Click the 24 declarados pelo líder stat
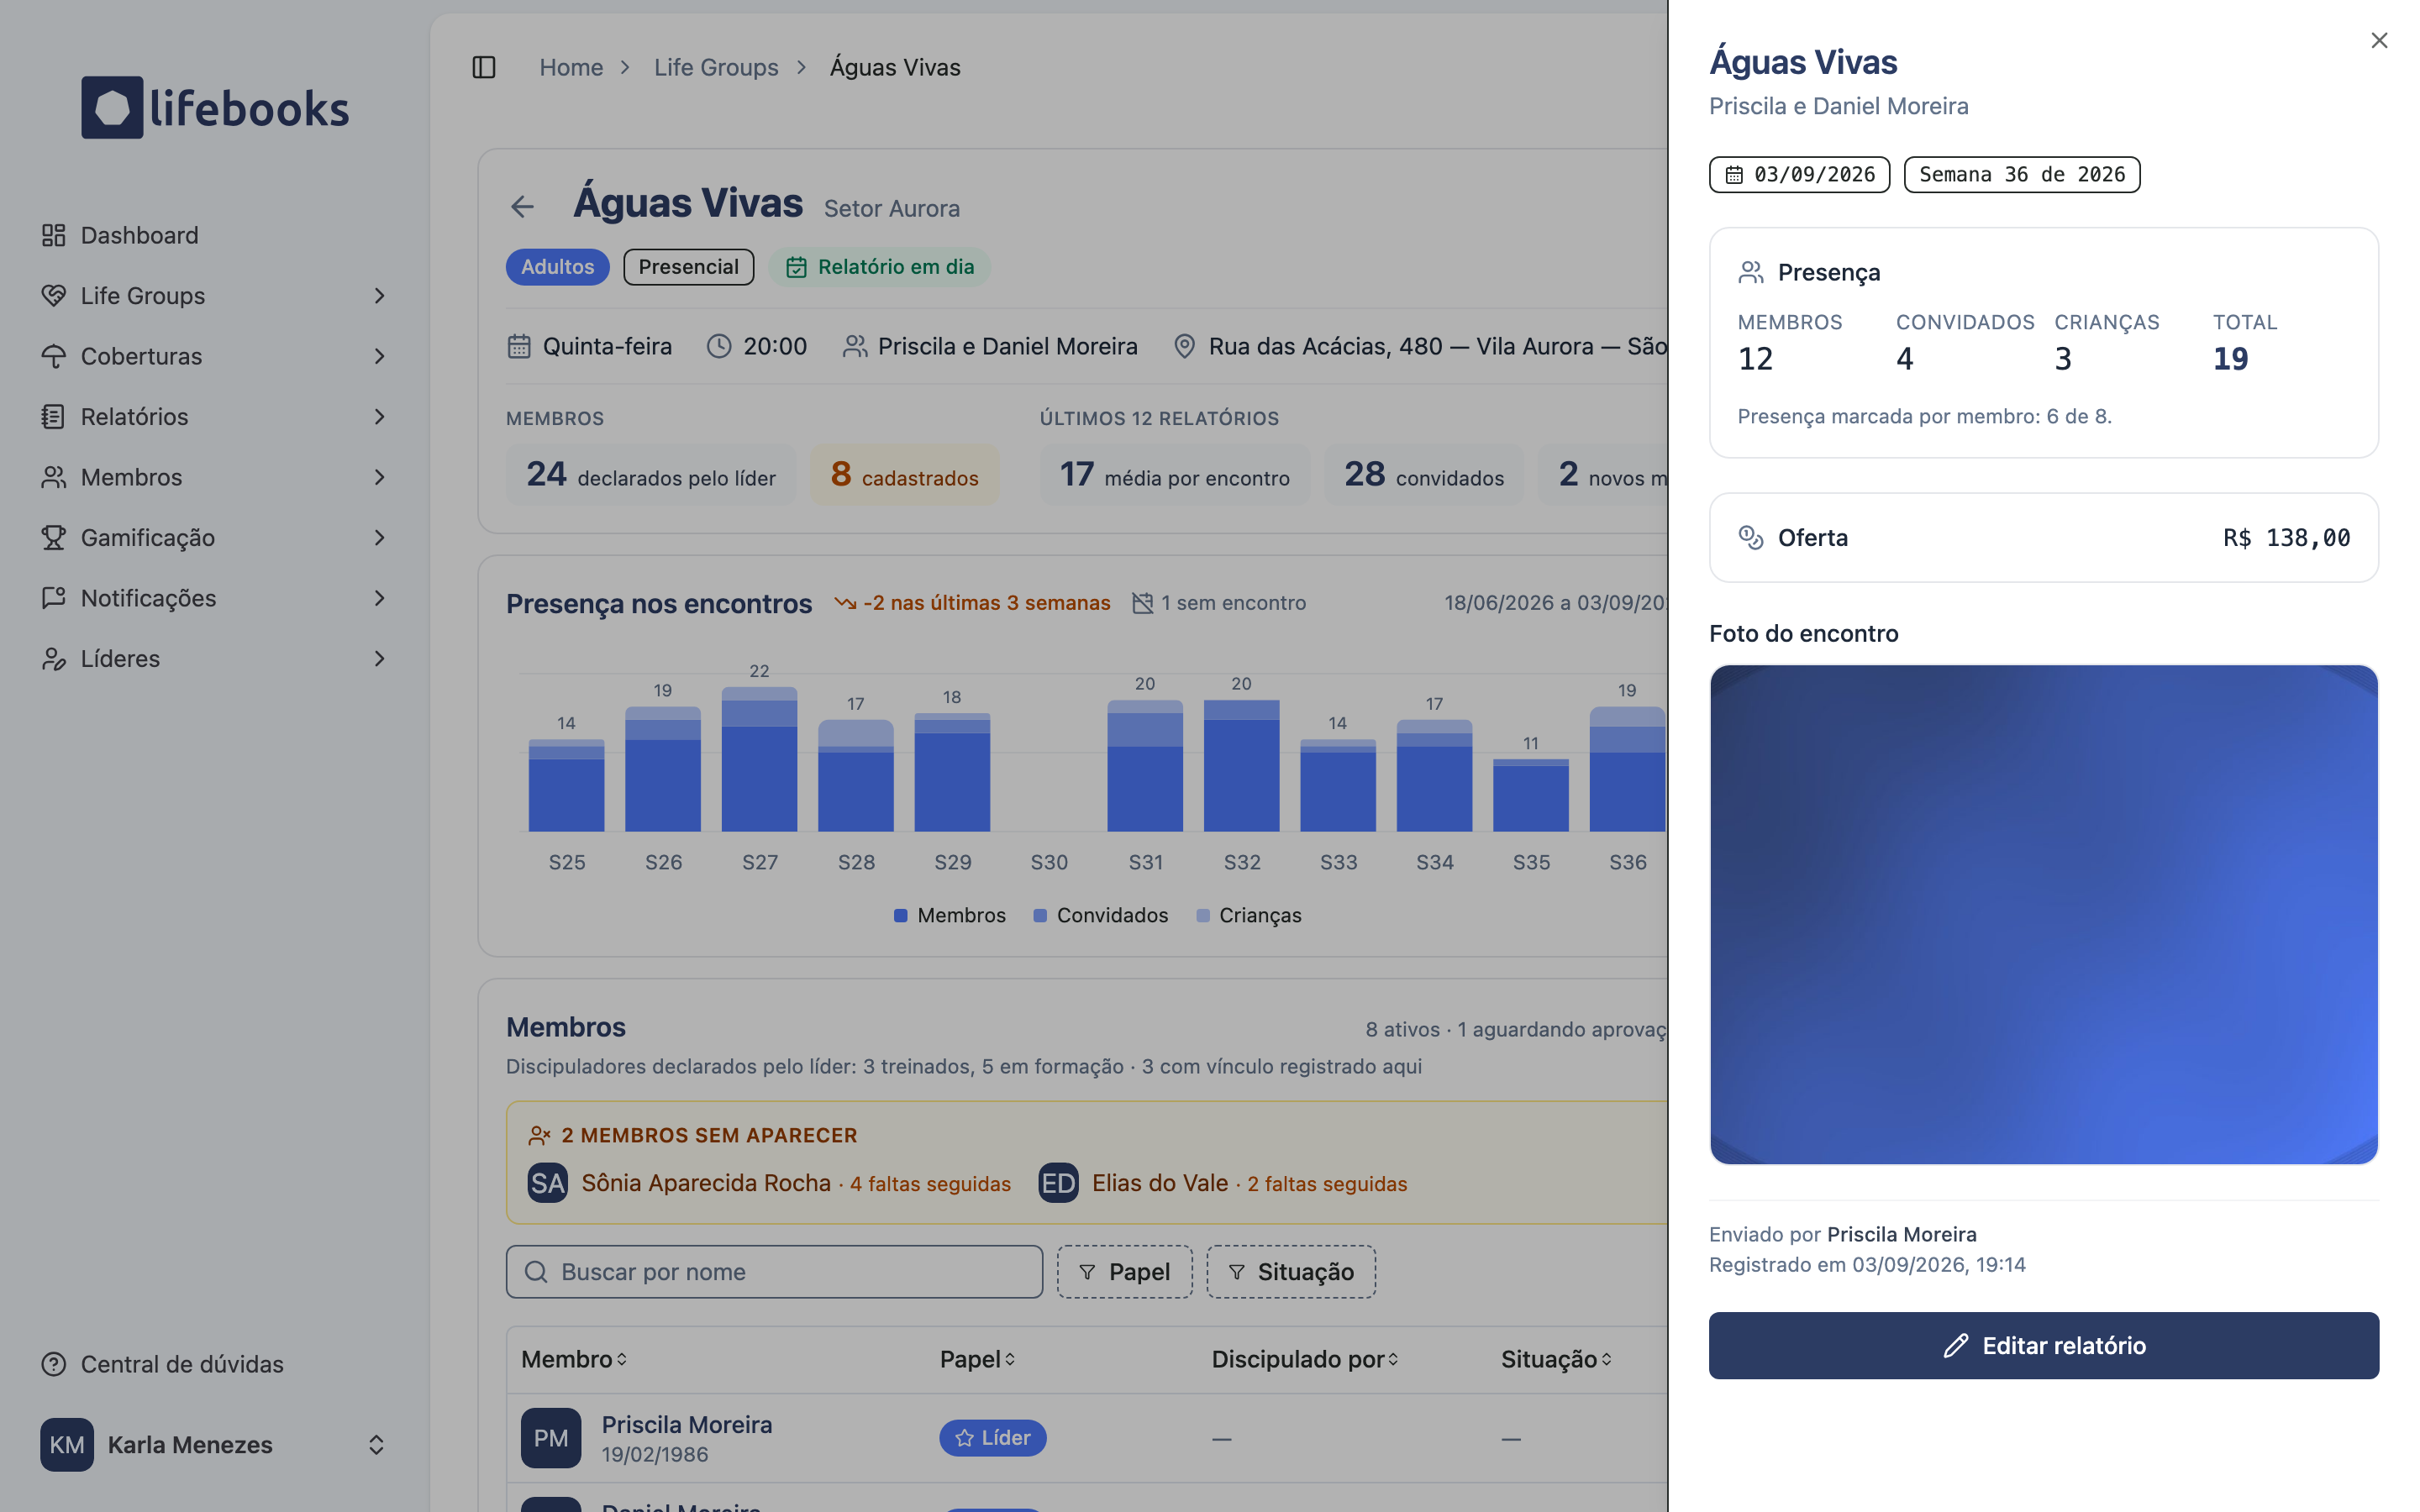This screenshot has height=1512, width=2420. 650,475
